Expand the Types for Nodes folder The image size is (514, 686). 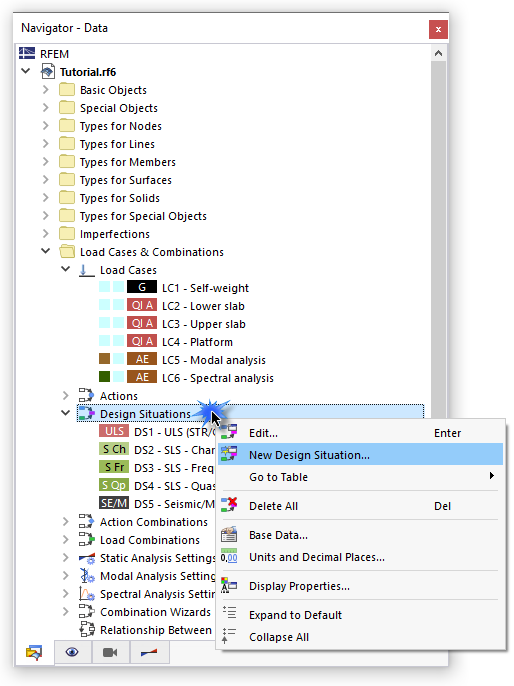[x=45, y=125]
